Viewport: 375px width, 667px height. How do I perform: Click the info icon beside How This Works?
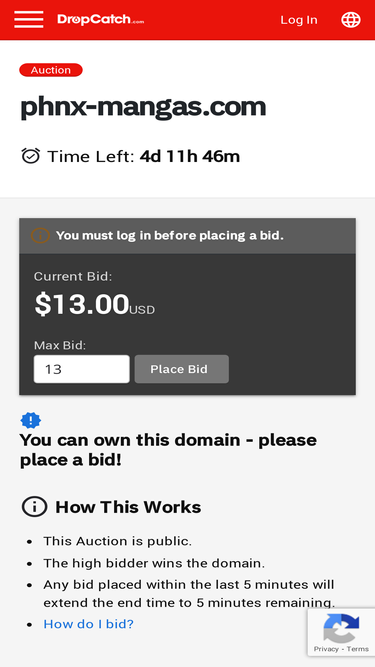tap(34, 507)
